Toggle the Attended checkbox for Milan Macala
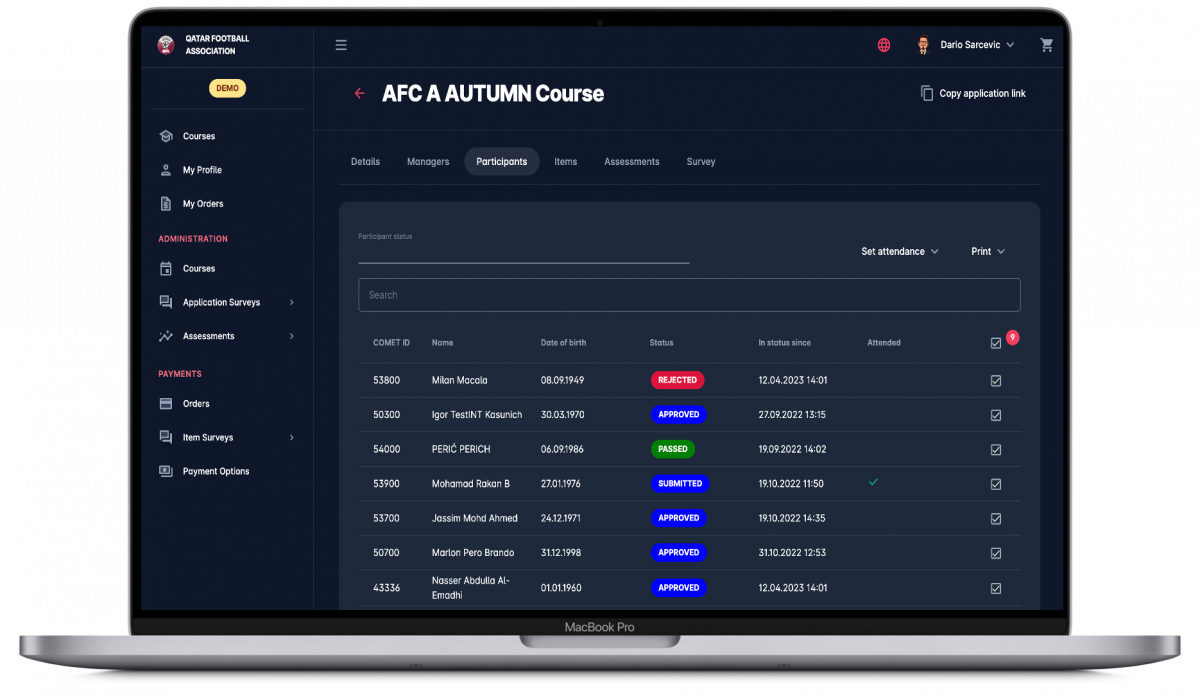 995,380
